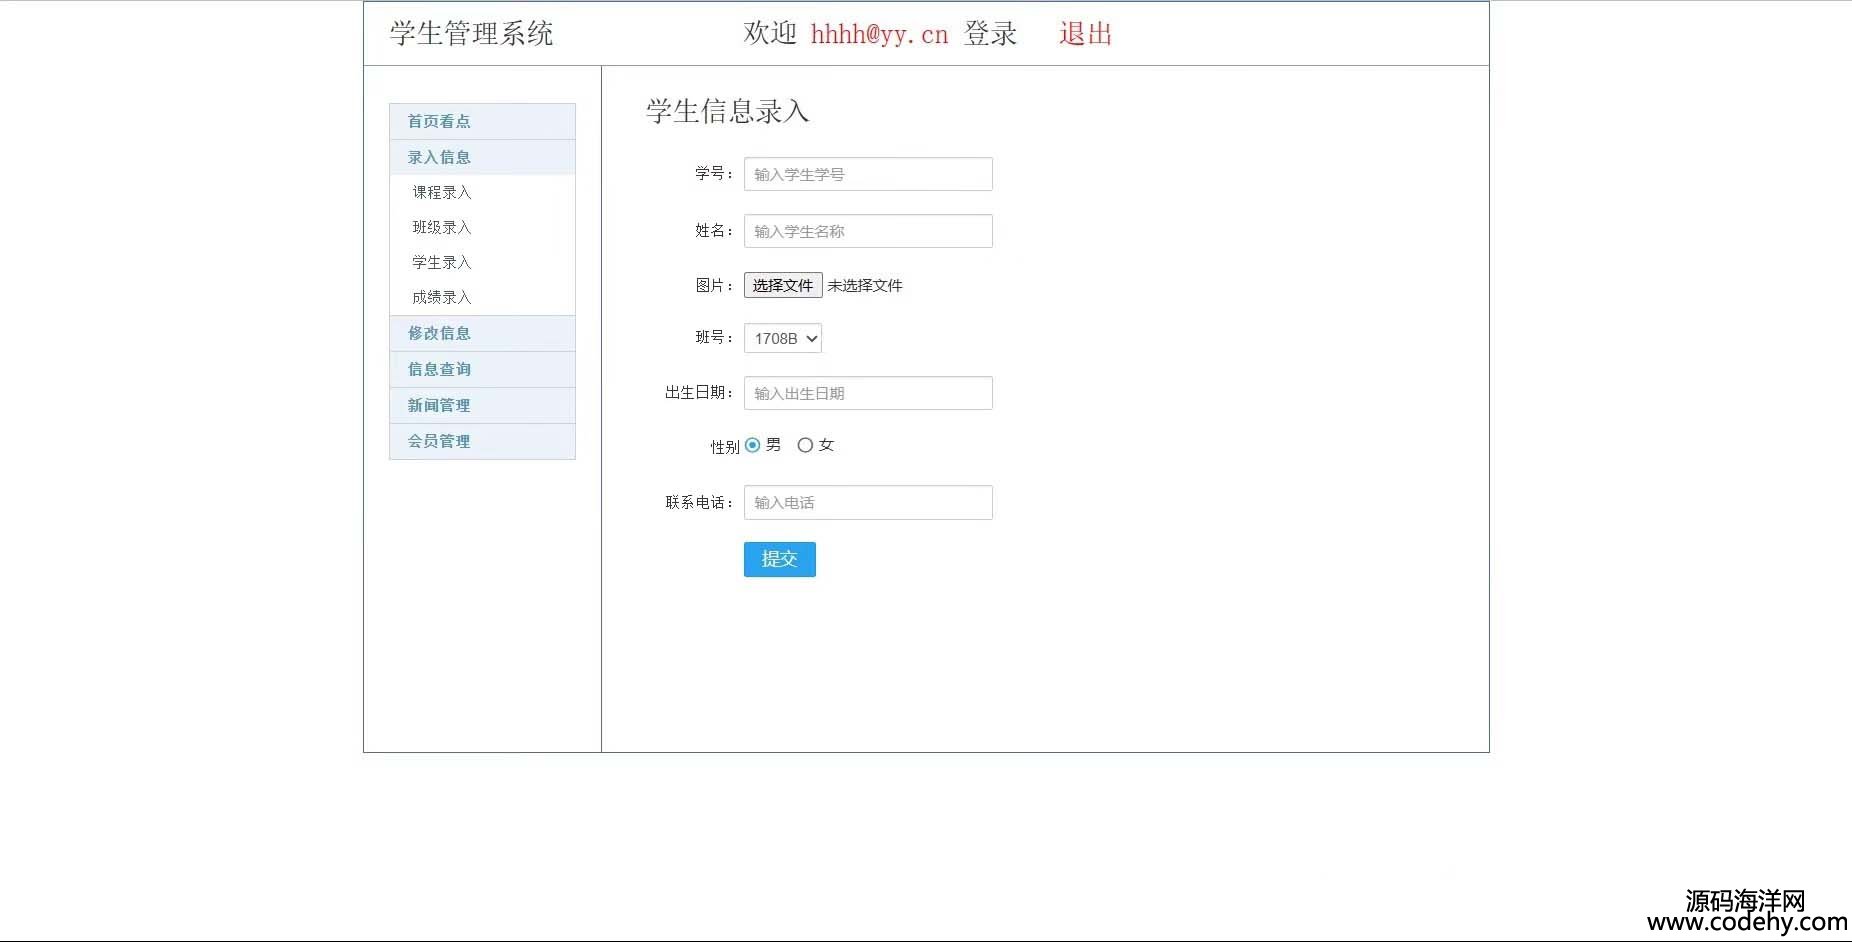Select the 女 gender radio button

click(x=805, y=445)
